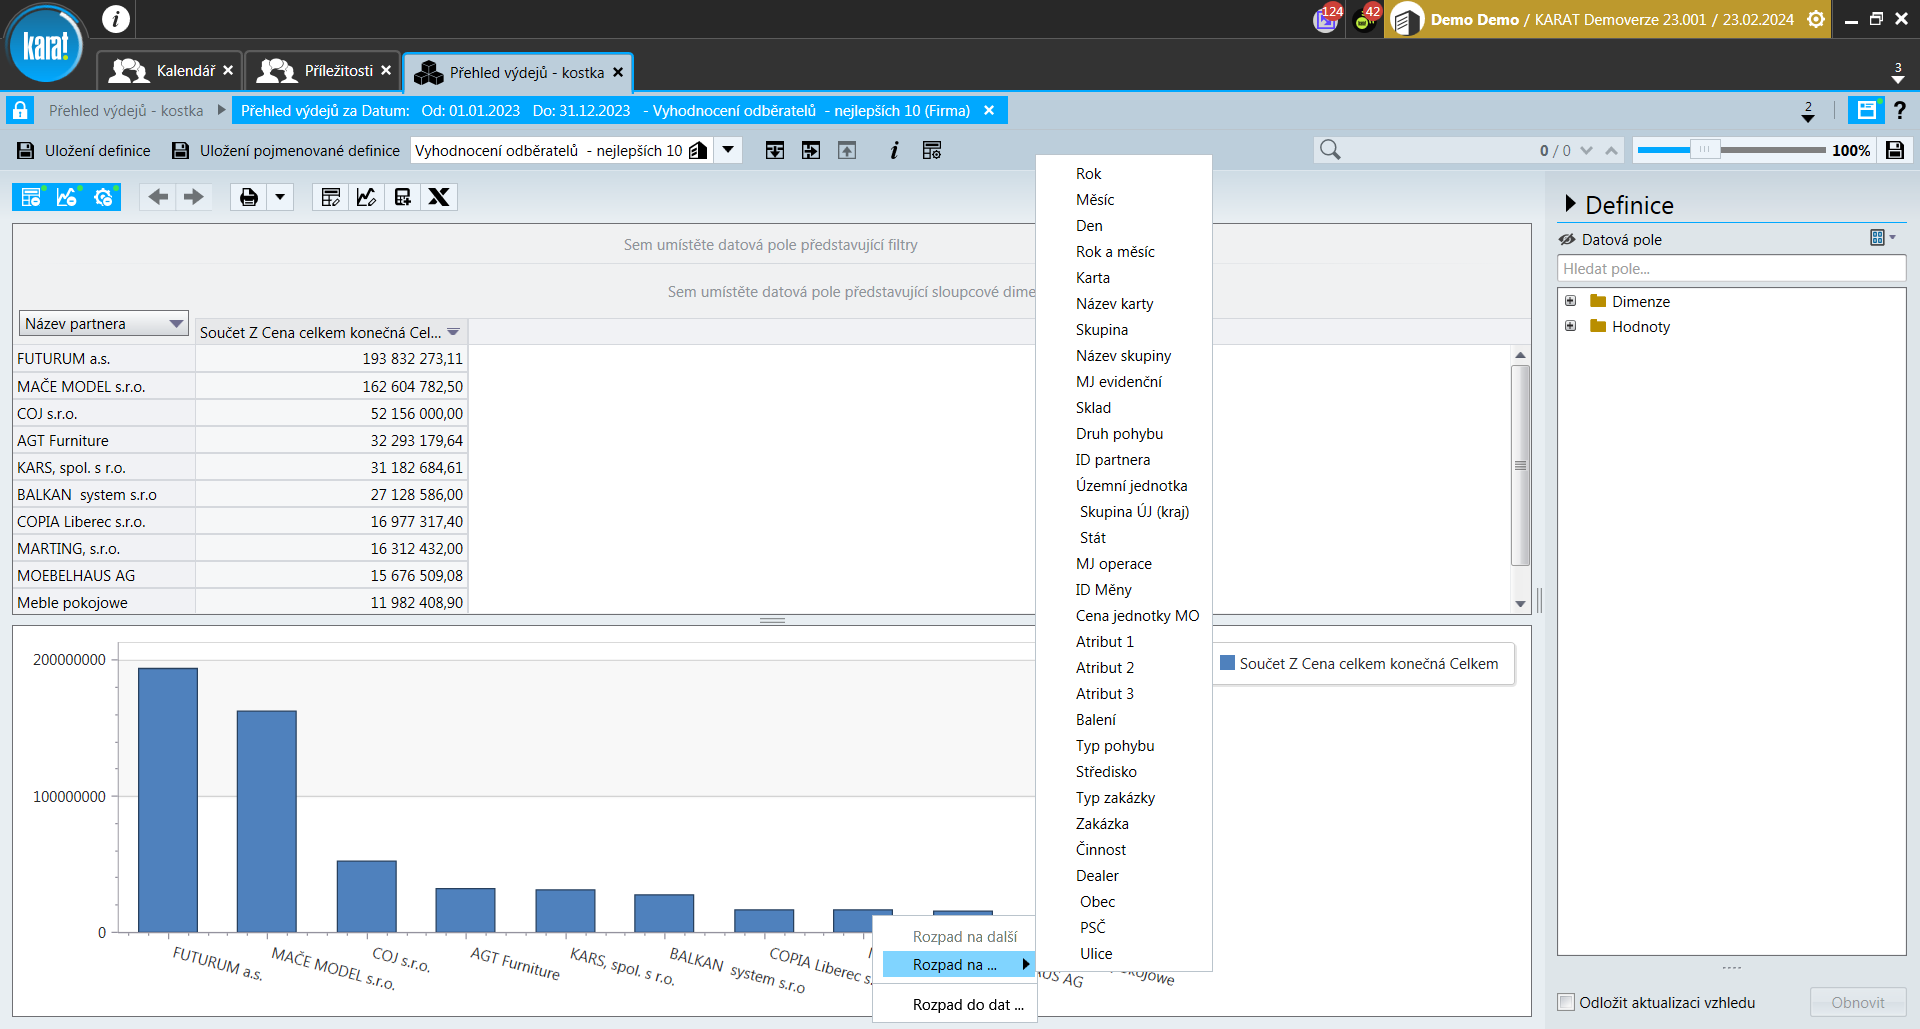
Task: Choose Rozpad do dat in context menu
Action: point(967,1005)
